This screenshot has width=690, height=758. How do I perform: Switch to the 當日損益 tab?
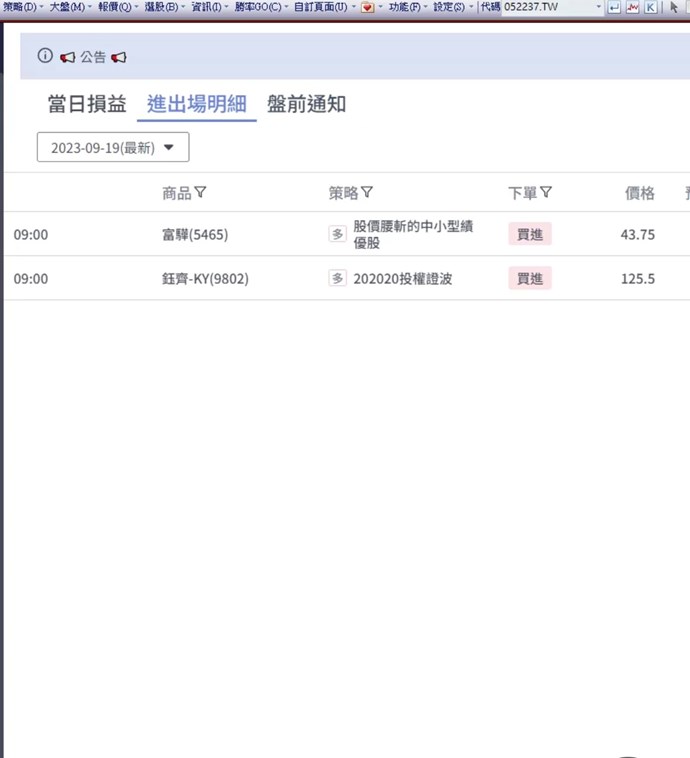(x=87, y=104)
